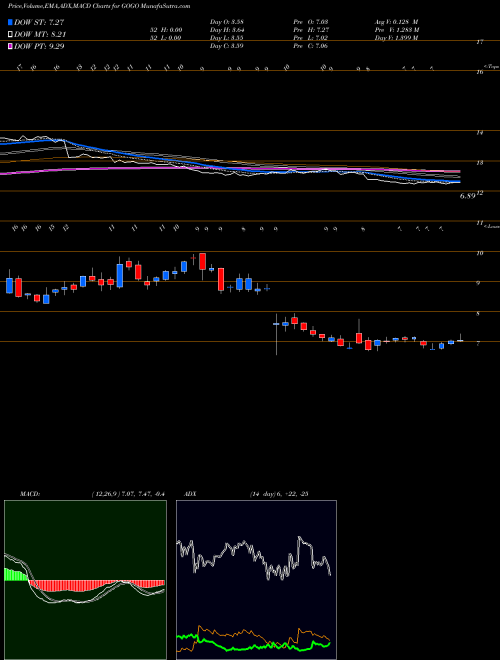Click the '<-Lows' label on right axis
Screen dimensions: 500x660
491,226
